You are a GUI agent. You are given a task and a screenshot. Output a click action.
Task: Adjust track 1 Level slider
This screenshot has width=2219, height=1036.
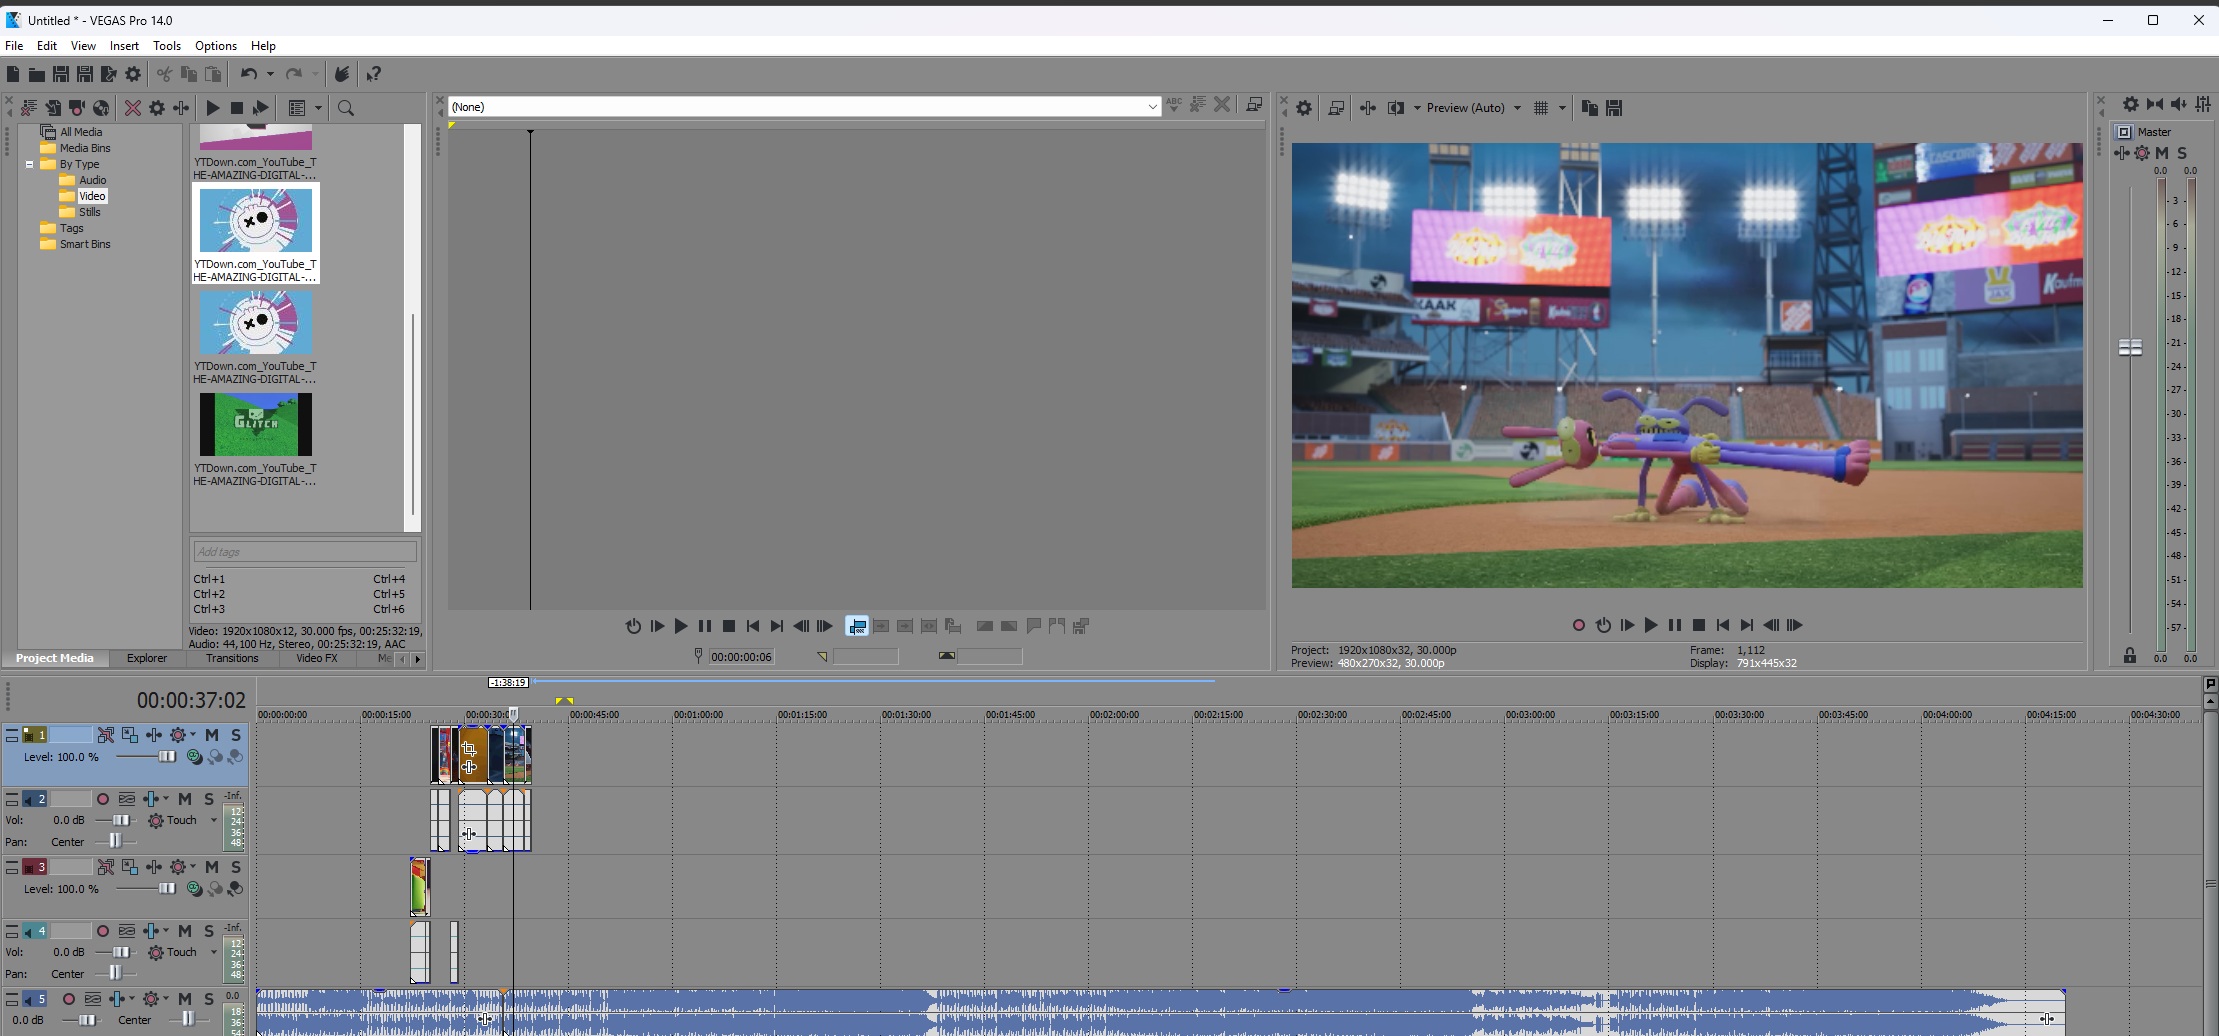[x=167, y=757]
